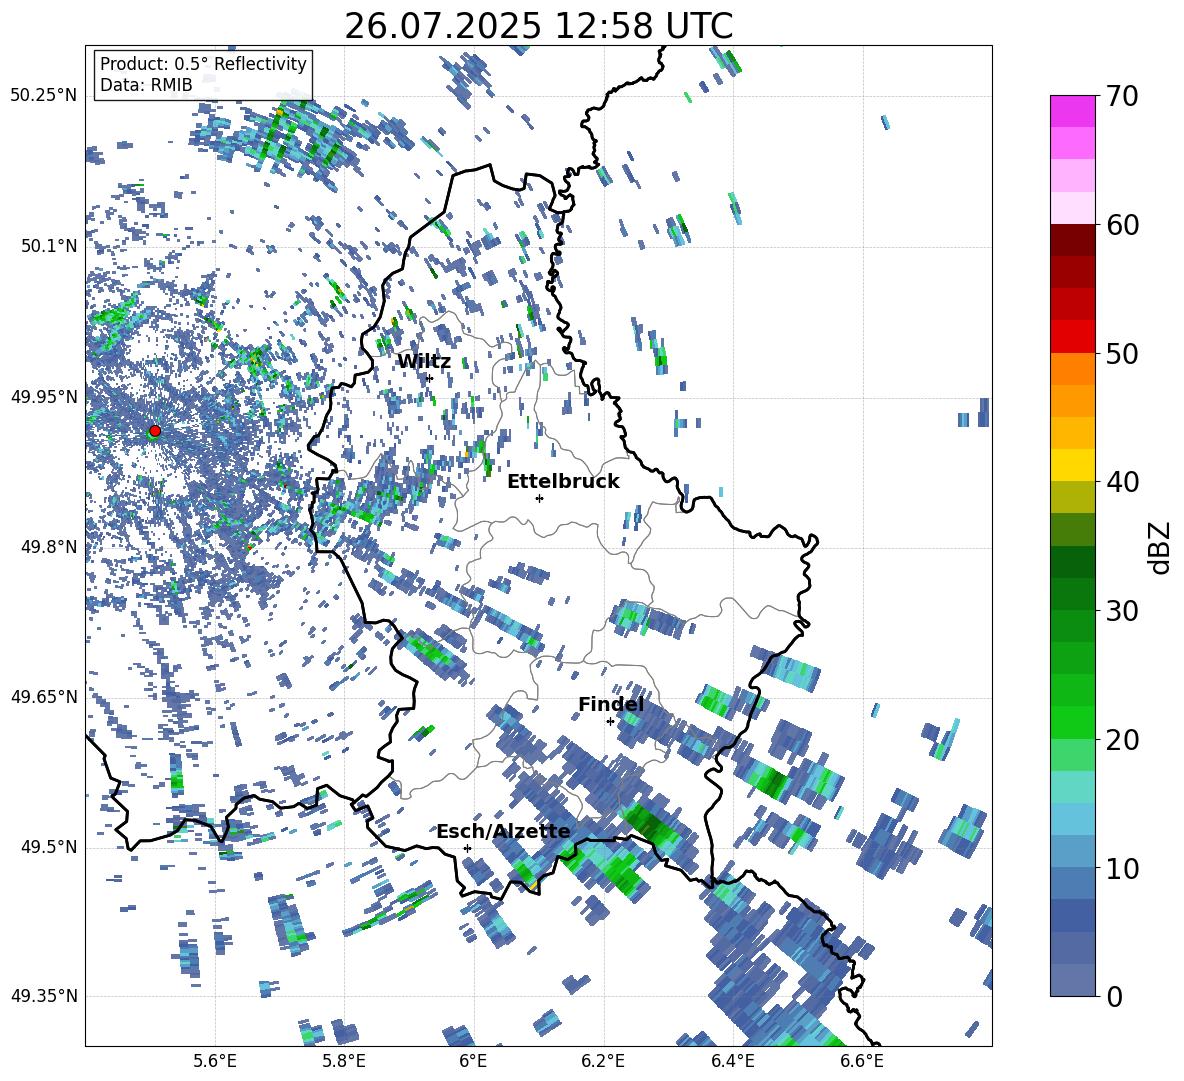The image size is (1184, 1081).
Task: Click the 49.8°N latitude label
Action: coord(48,547)
